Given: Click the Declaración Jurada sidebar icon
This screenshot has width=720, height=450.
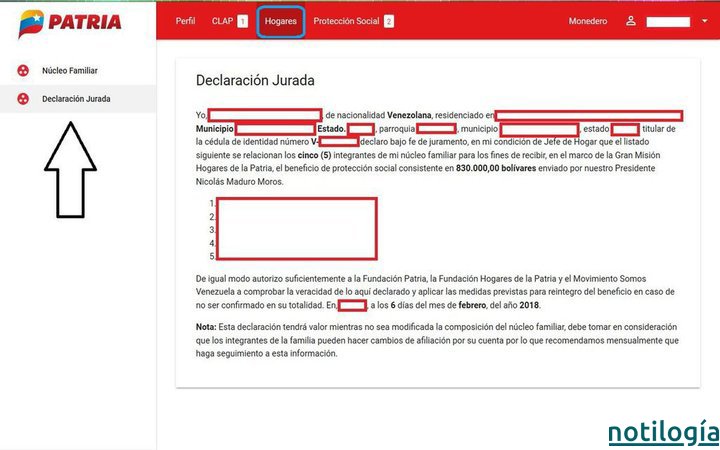Looking at the screenshot, I should click(x=23, y=99).
